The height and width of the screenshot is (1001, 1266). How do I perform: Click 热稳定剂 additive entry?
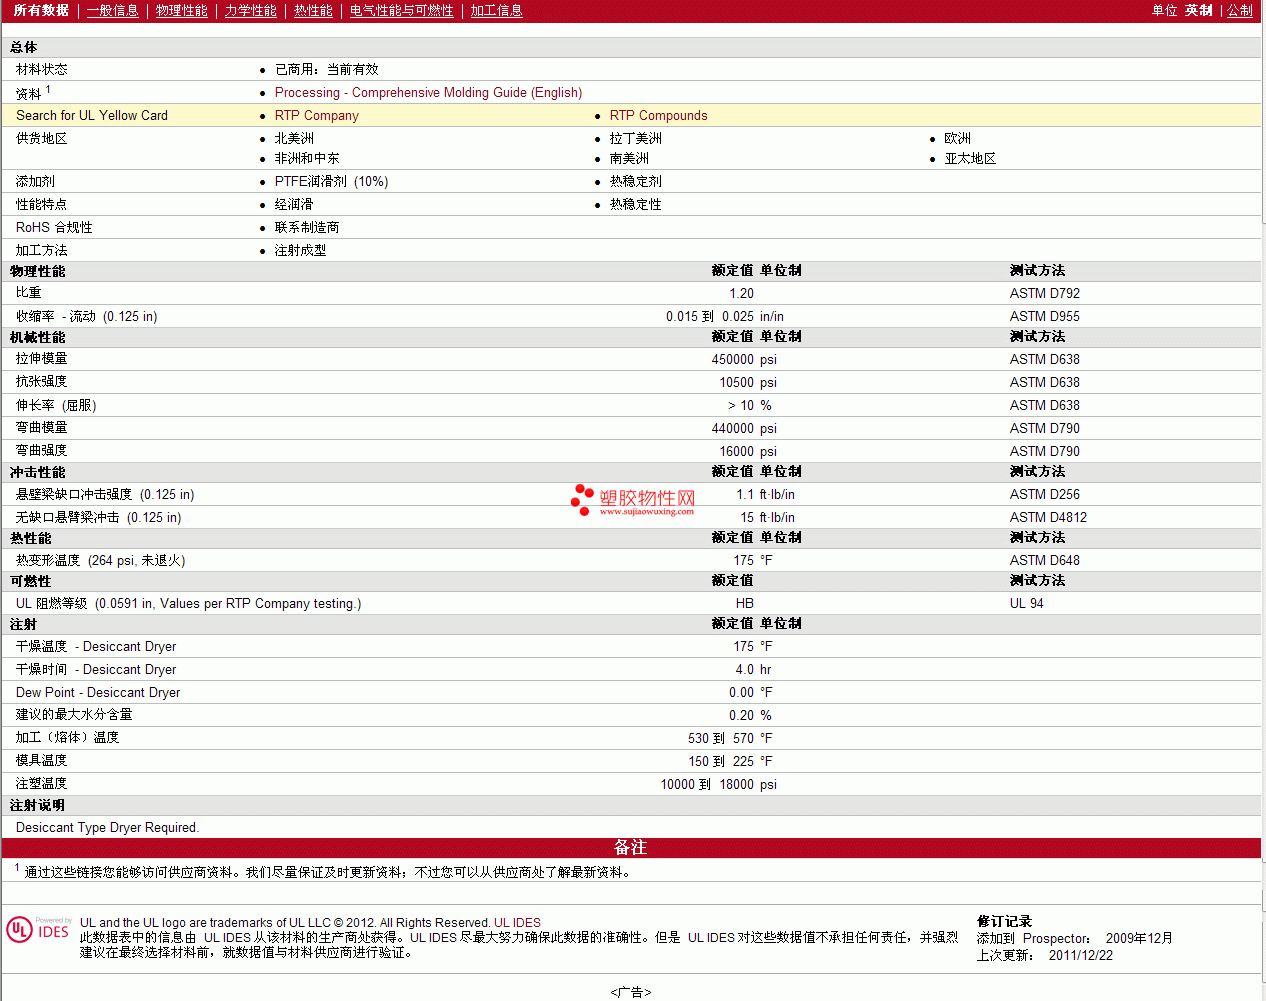[x=636, y=181]
